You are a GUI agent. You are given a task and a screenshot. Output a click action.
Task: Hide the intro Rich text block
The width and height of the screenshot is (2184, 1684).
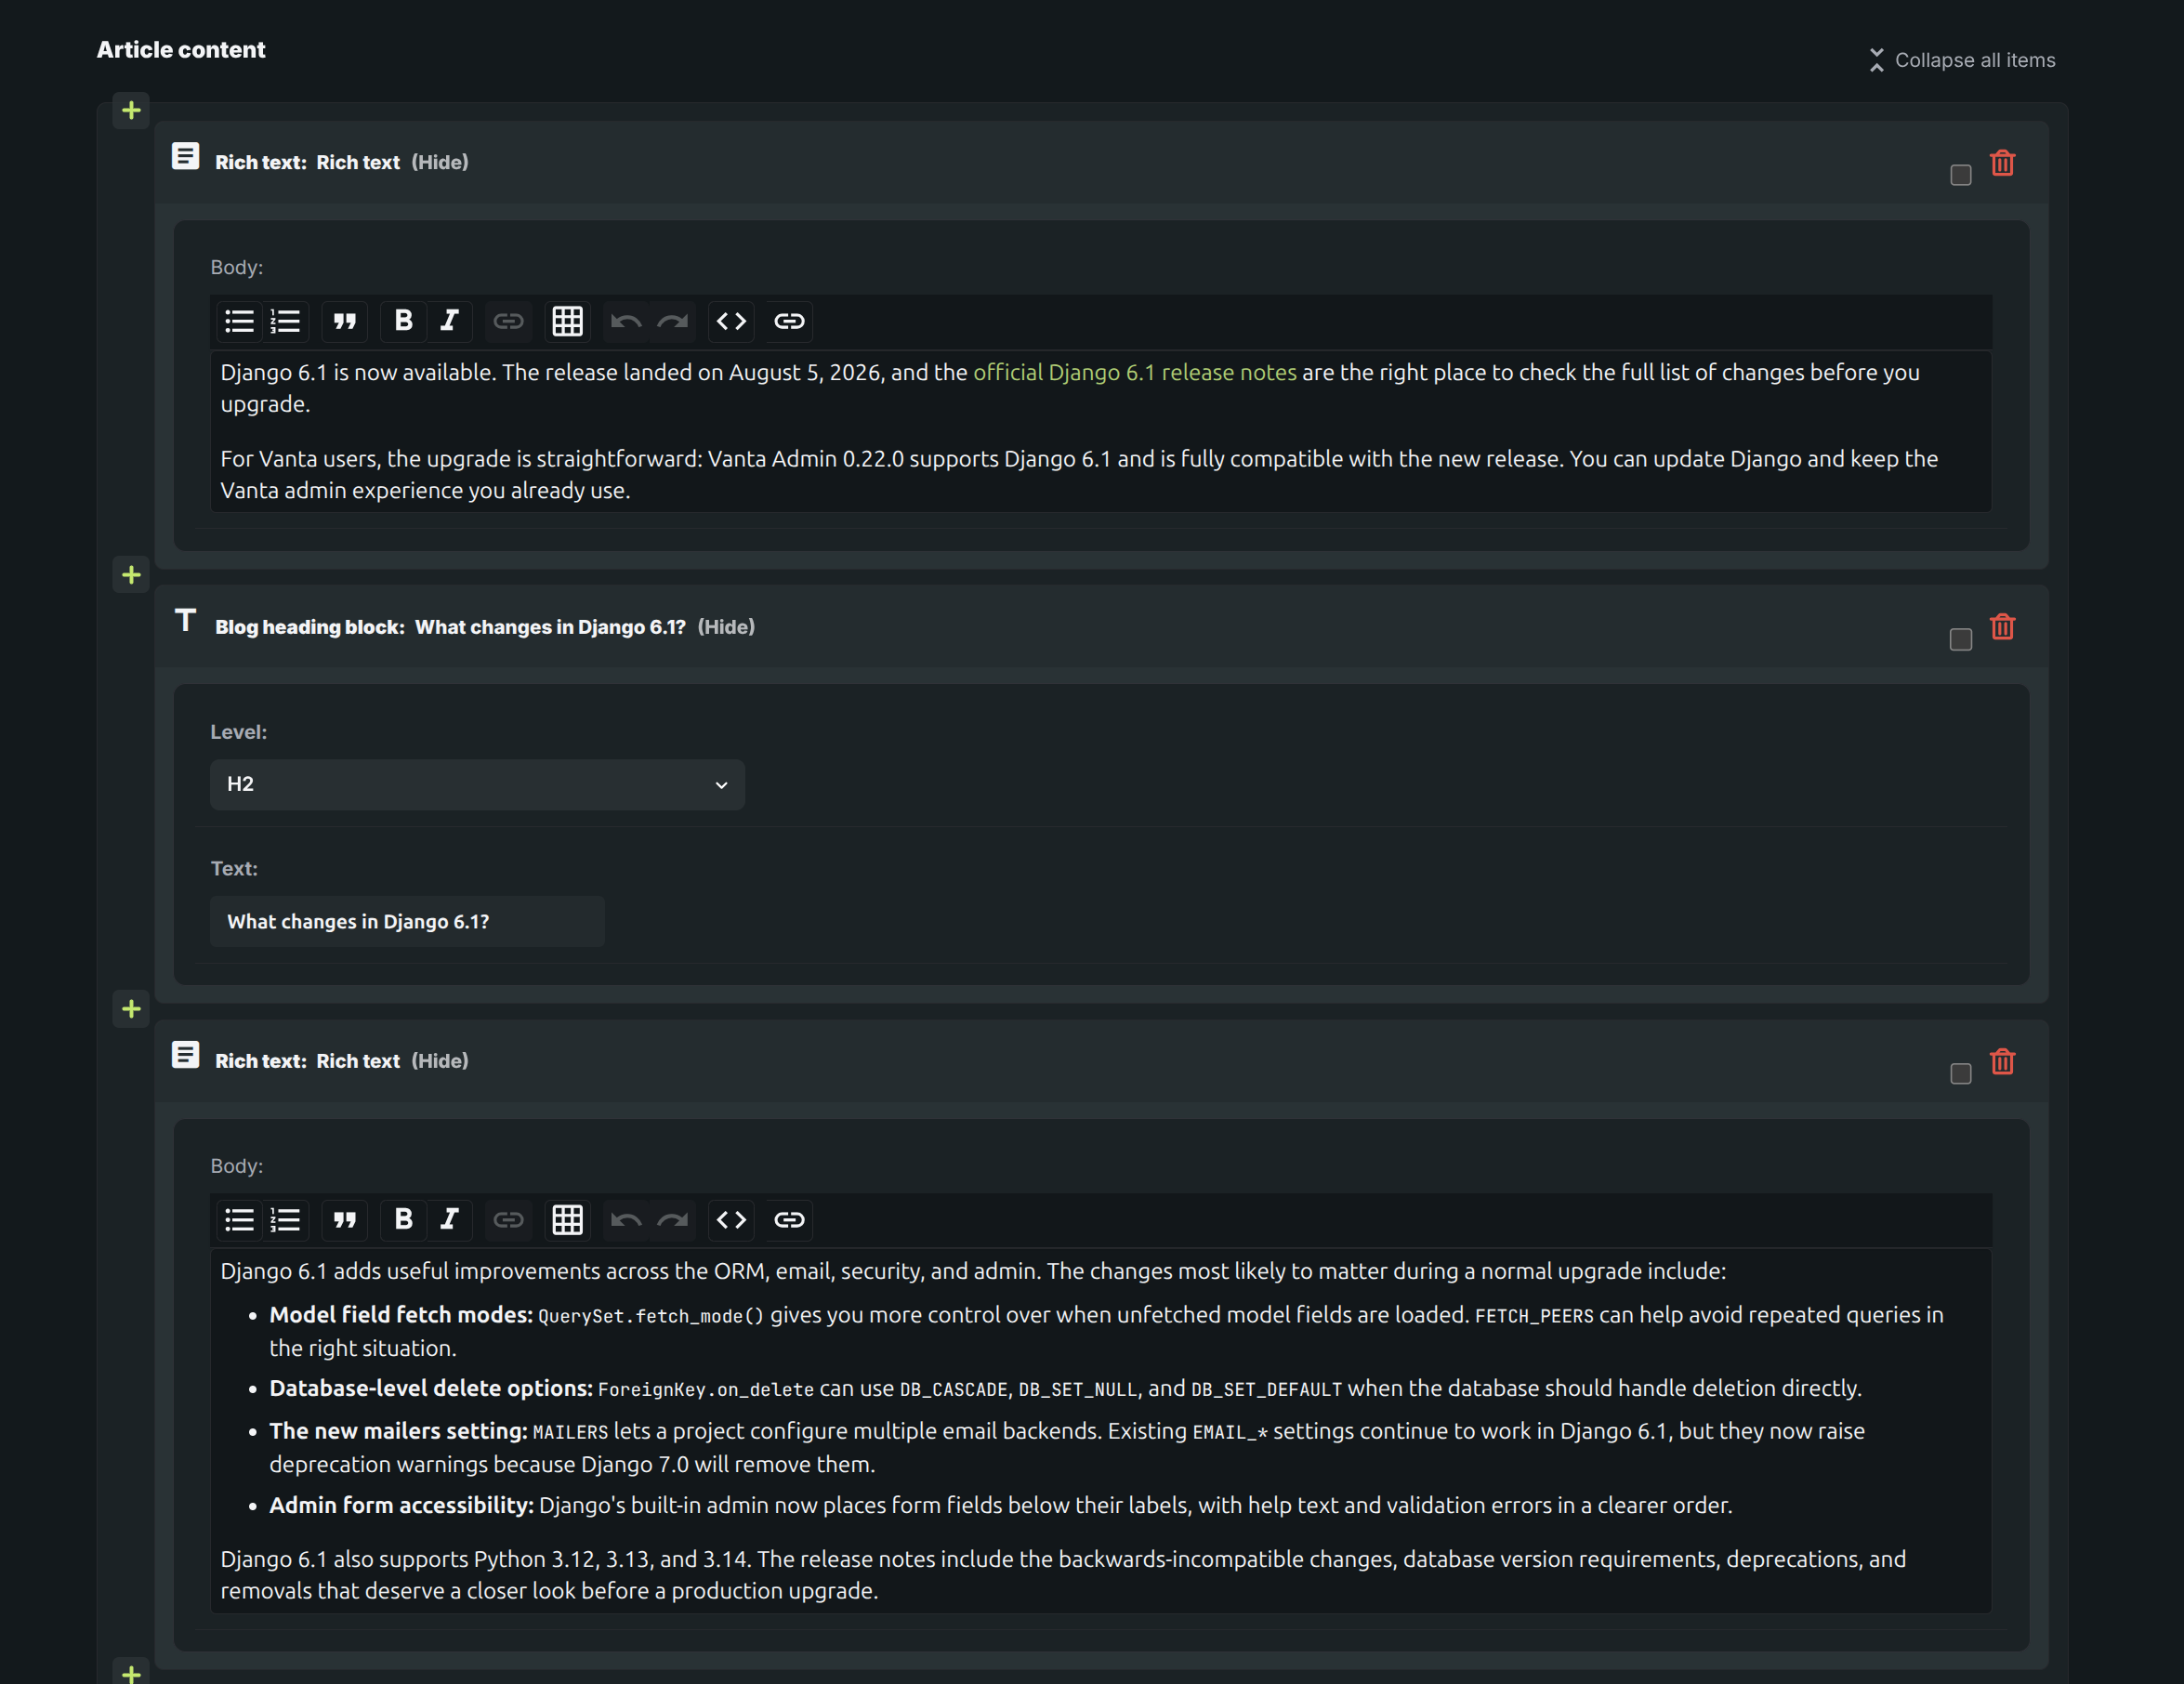pos(440,162)
